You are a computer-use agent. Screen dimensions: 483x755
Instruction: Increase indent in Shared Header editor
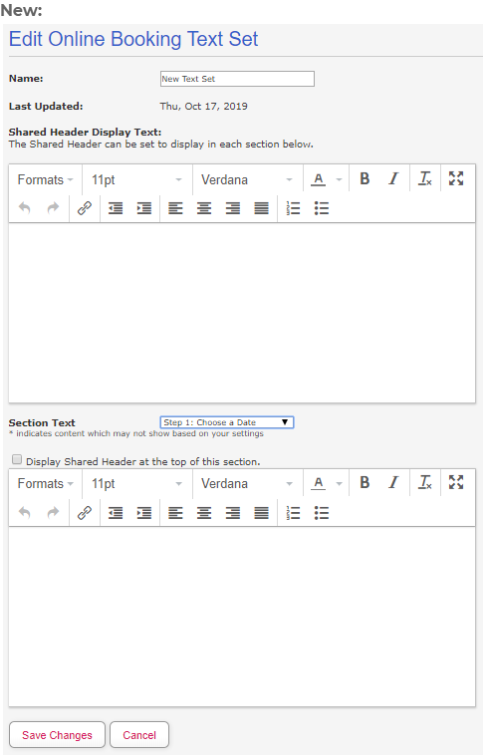click(144, 208)
